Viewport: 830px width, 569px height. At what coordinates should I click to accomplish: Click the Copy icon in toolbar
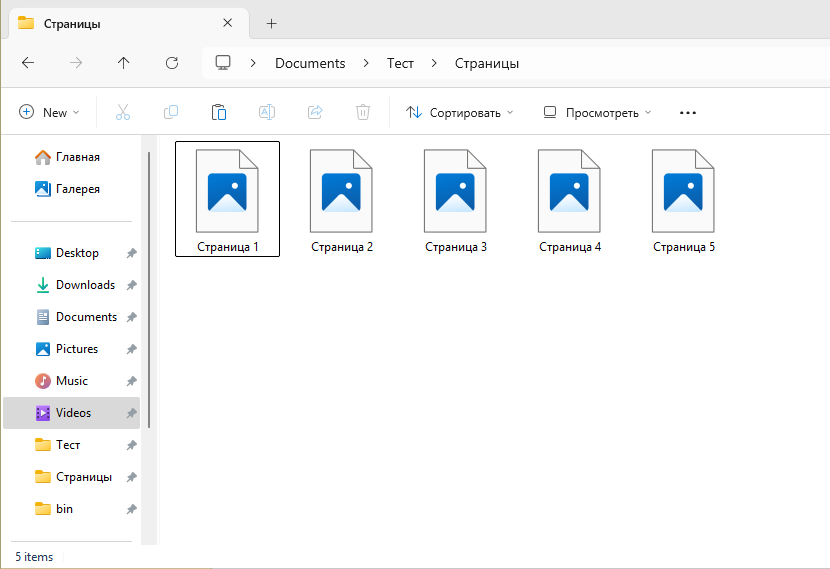[171, 112]
